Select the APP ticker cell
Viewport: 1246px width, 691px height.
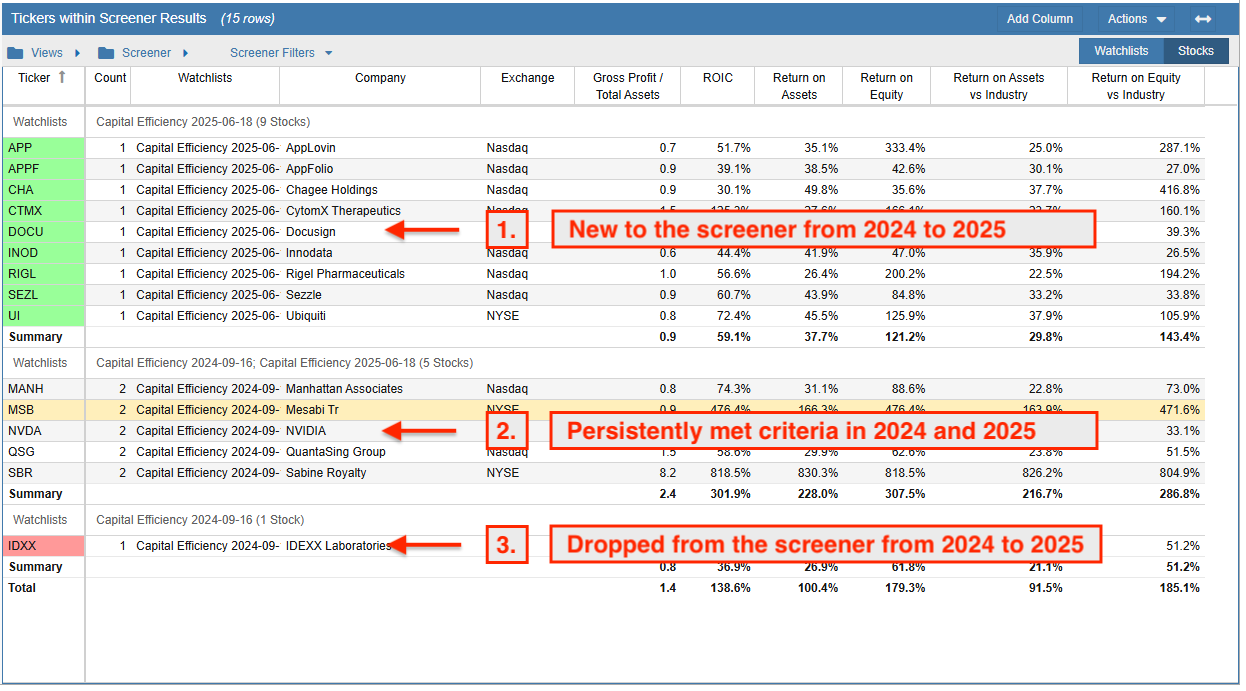pyautogui.click(x=44, y=148)
